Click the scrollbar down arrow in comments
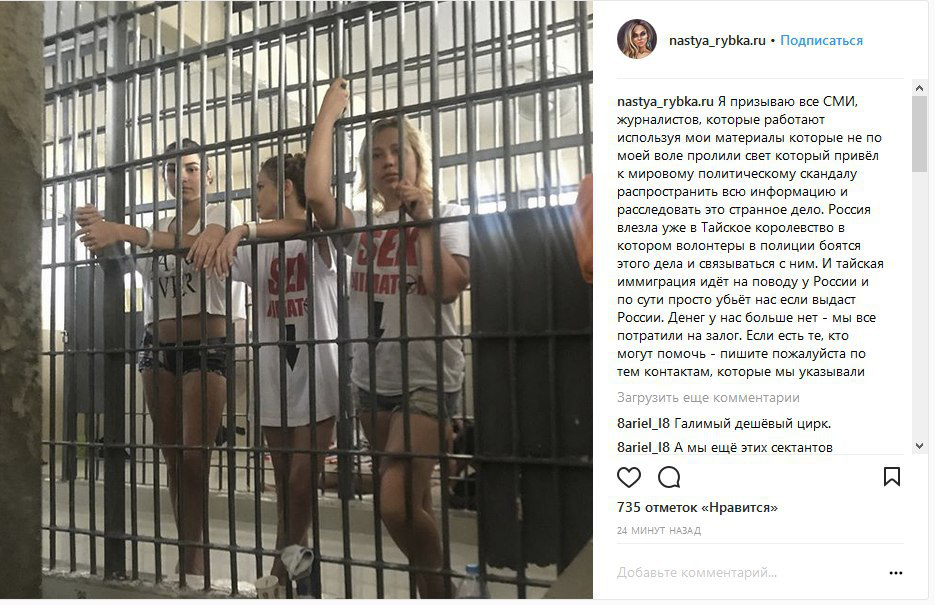 pos(919,446)
